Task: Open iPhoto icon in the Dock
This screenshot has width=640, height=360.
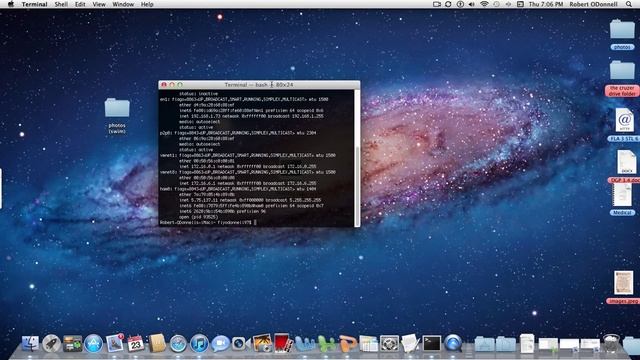Action: tap(262, 343)
